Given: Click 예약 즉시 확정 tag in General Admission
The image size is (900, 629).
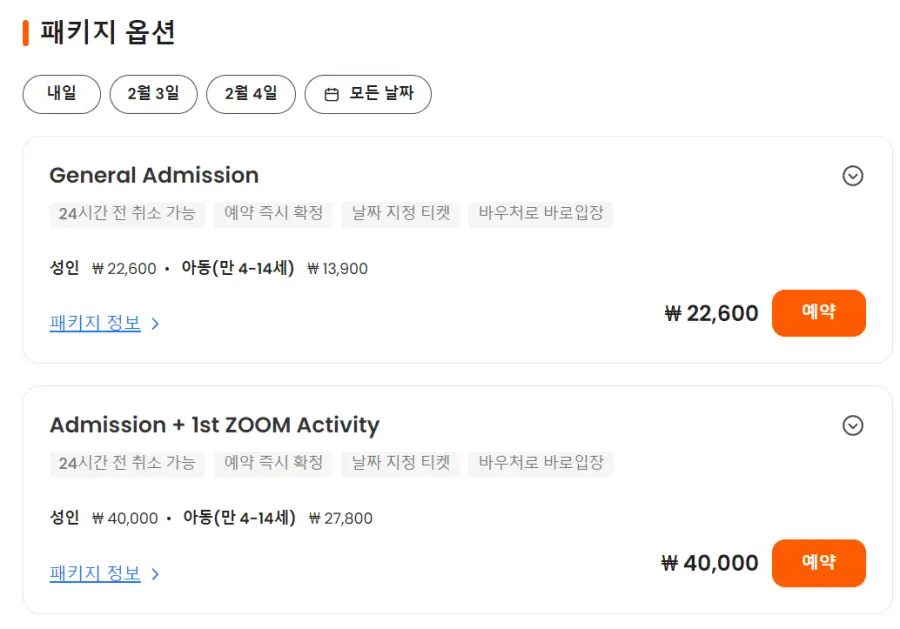Looking at the screenshot, I should point(274,213).
